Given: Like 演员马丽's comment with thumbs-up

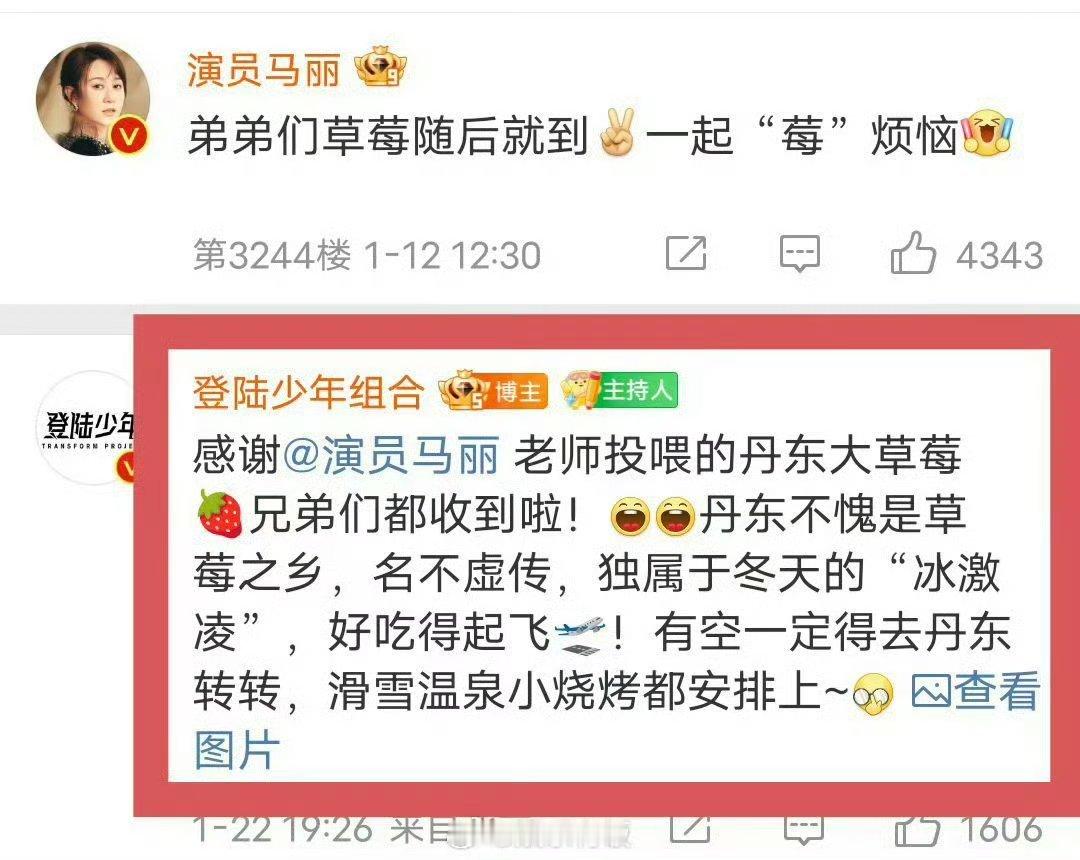Looking at the screenshot, I should (913, 253).
